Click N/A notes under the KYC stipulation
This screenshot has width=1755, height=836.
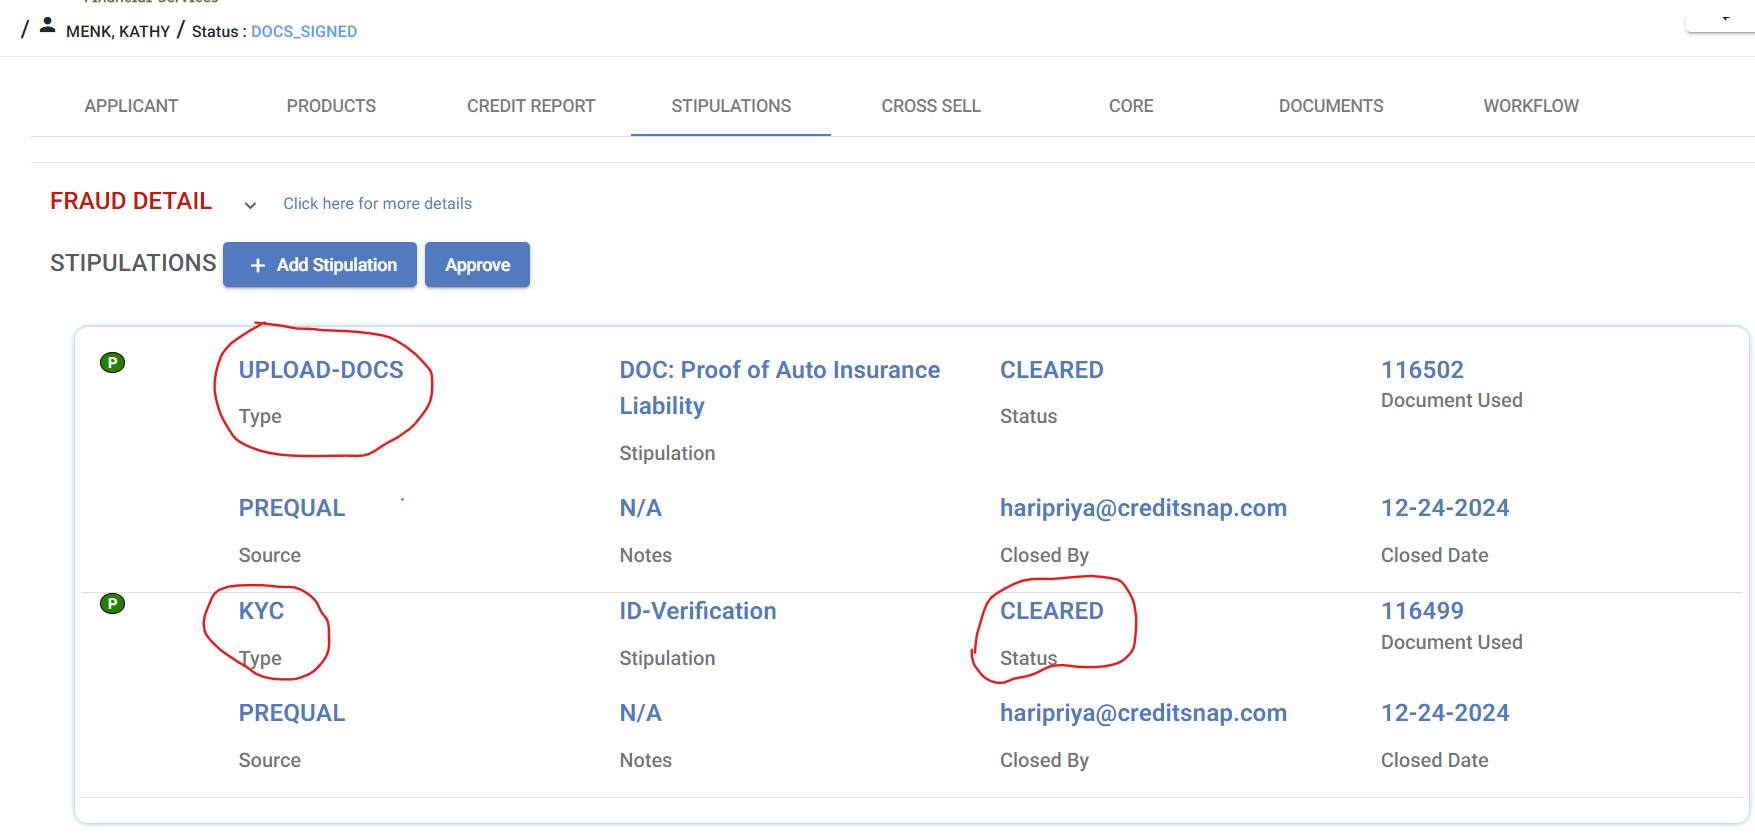pyautogui.click(x=640, y=713)
